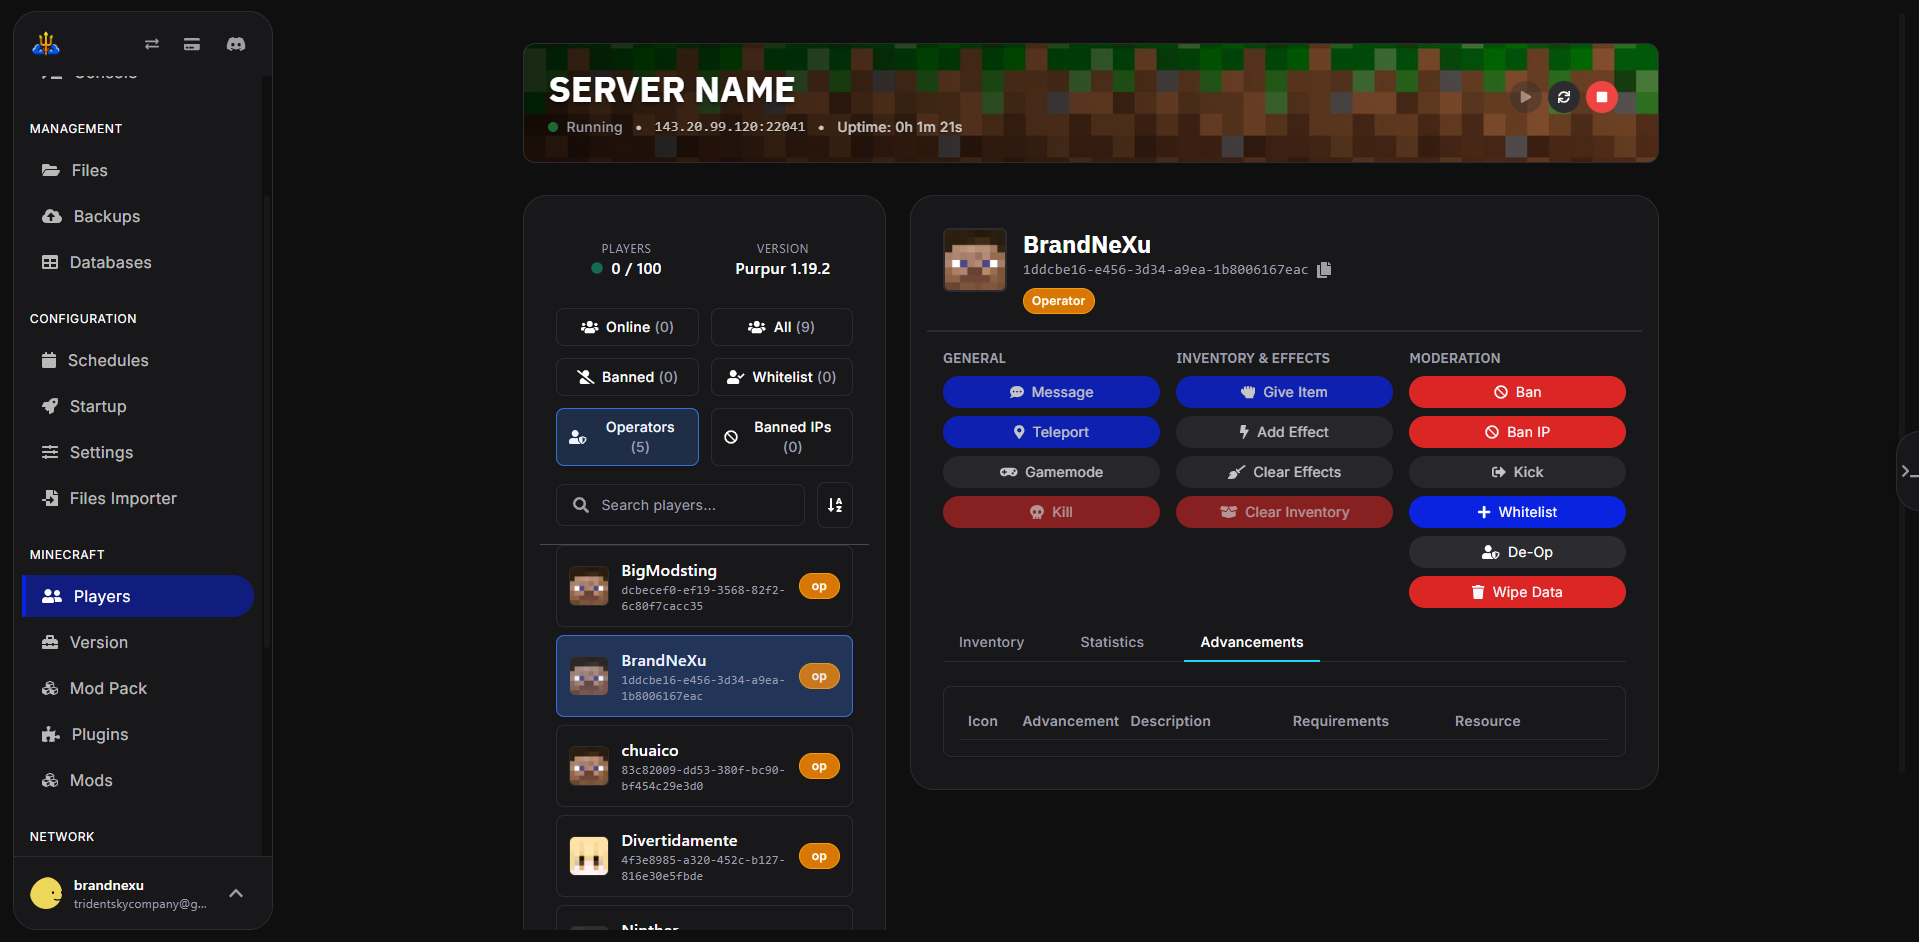Click the red stop server icon

(x=1601, y=97)
